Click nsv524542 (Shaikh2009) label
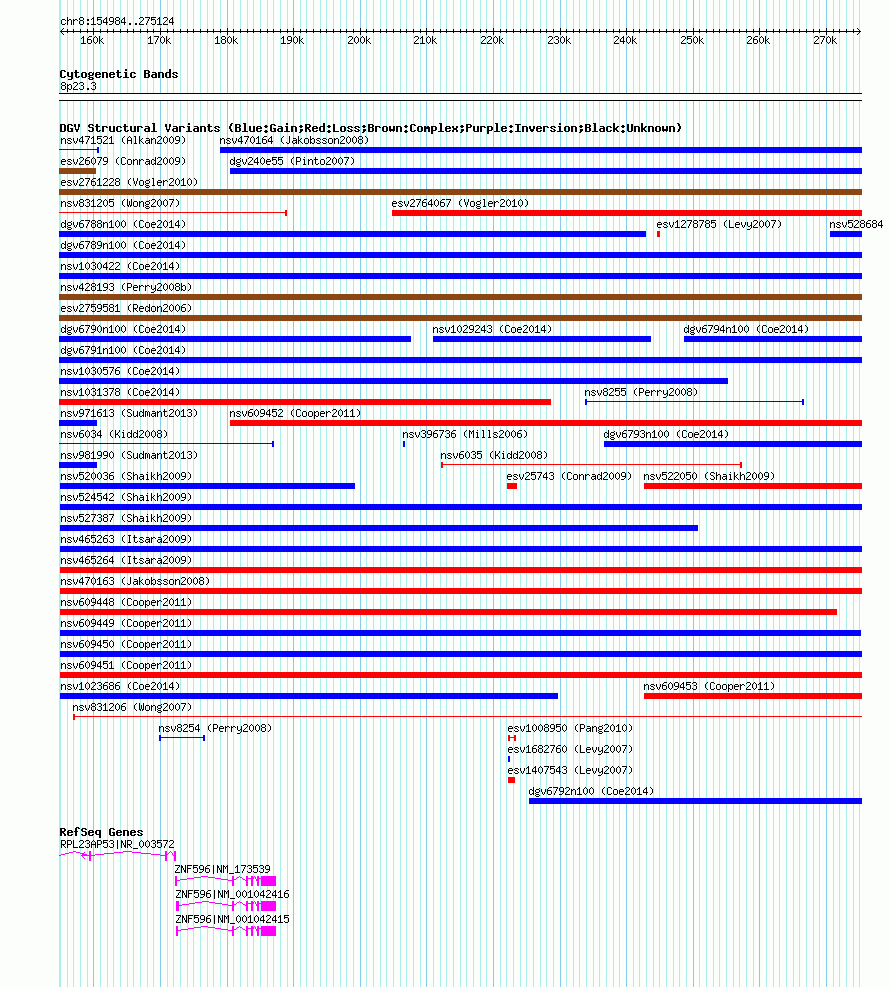Image resolution: width=890 pixels, height=987 pixels. [x=126, y=497]
